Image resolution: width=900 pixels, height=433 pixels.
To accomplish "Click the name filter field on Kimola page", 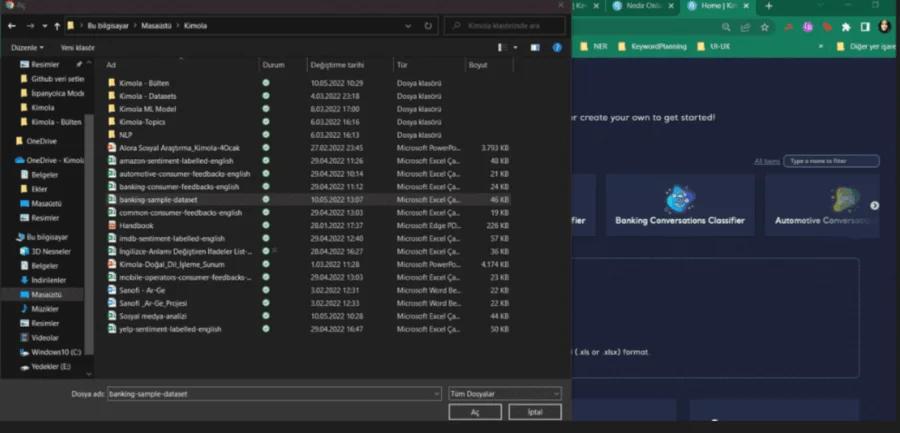I will tap(831, 161).
